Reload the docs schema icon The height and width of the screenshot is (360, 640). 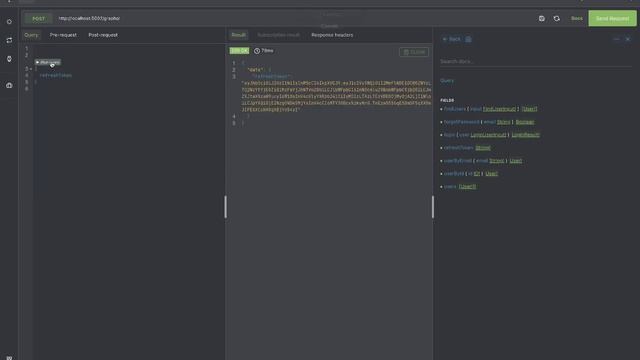click(x=557, y=18)
